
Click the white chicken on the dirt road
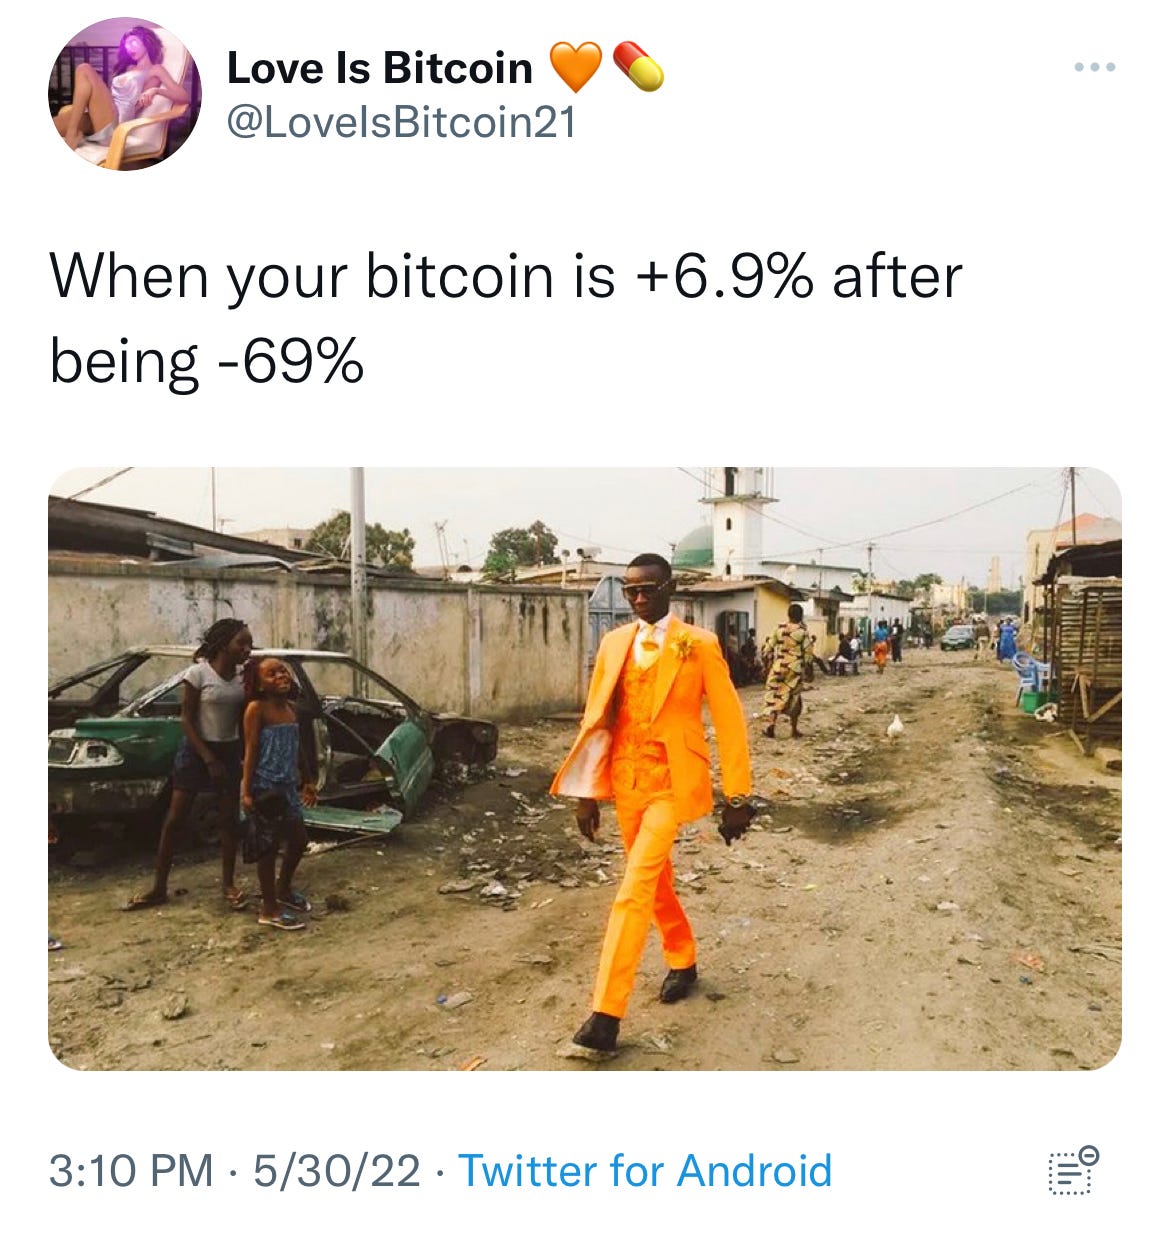tap(895, 727)
